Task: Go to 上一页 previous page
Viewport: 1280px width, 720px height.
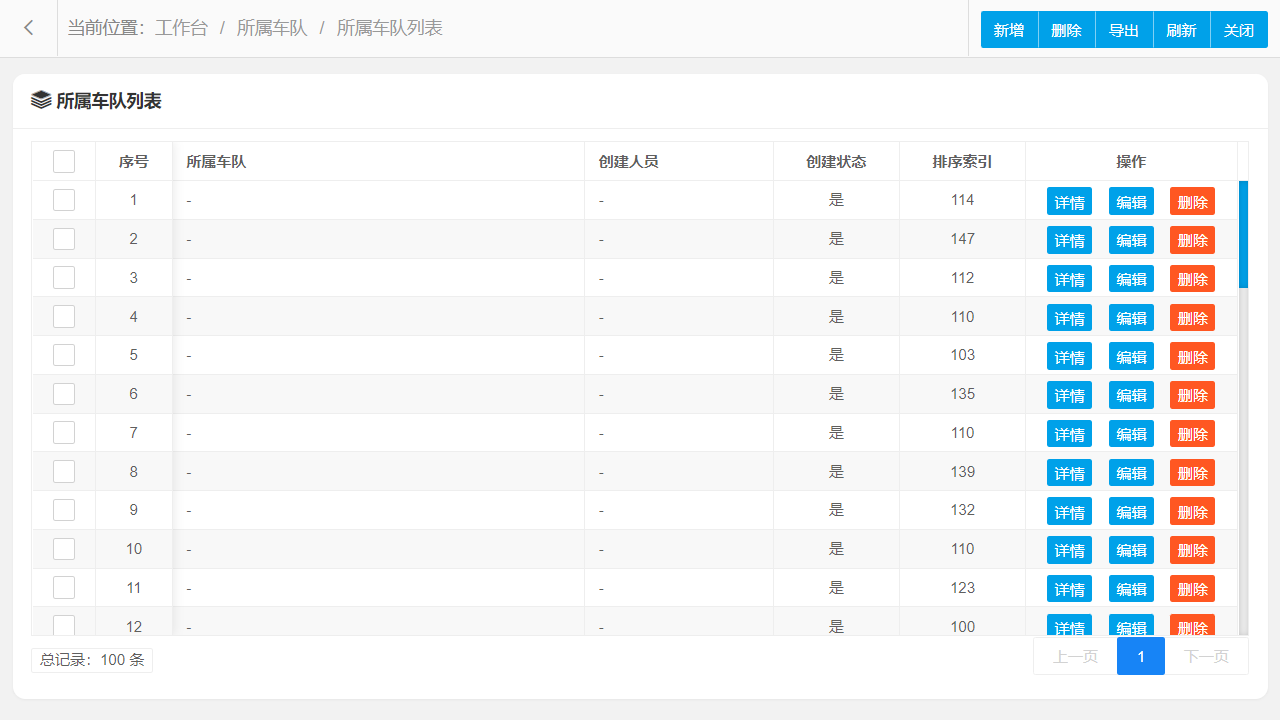Action: (x=1075, y=656)
